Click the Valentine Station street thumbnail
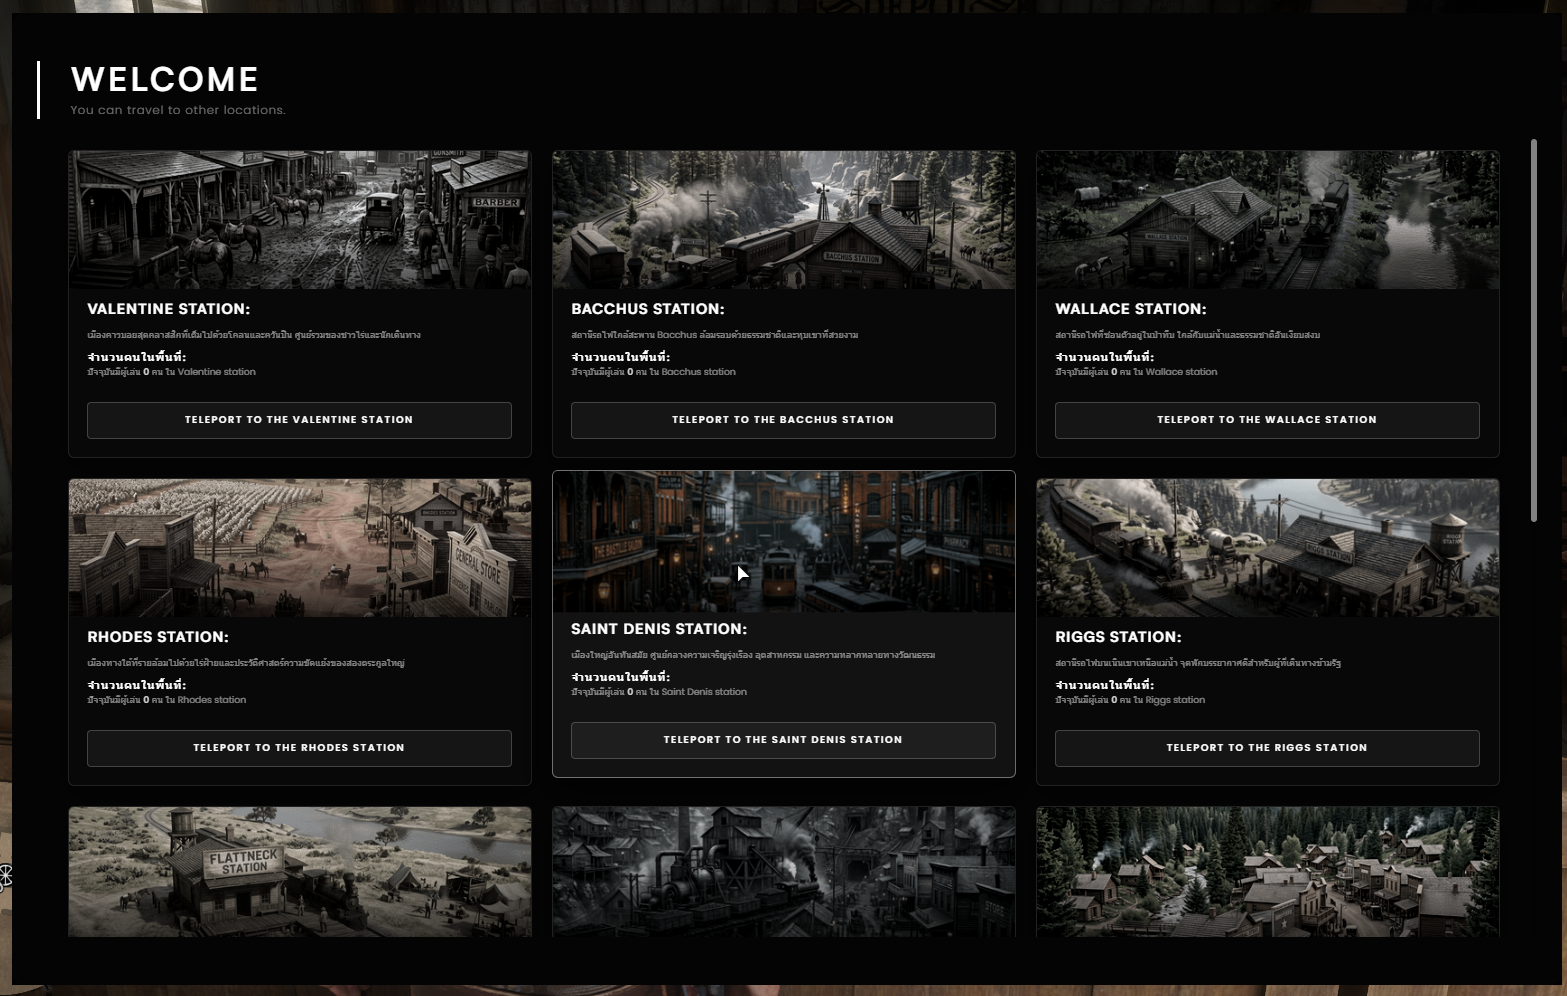 coord(300,220)
